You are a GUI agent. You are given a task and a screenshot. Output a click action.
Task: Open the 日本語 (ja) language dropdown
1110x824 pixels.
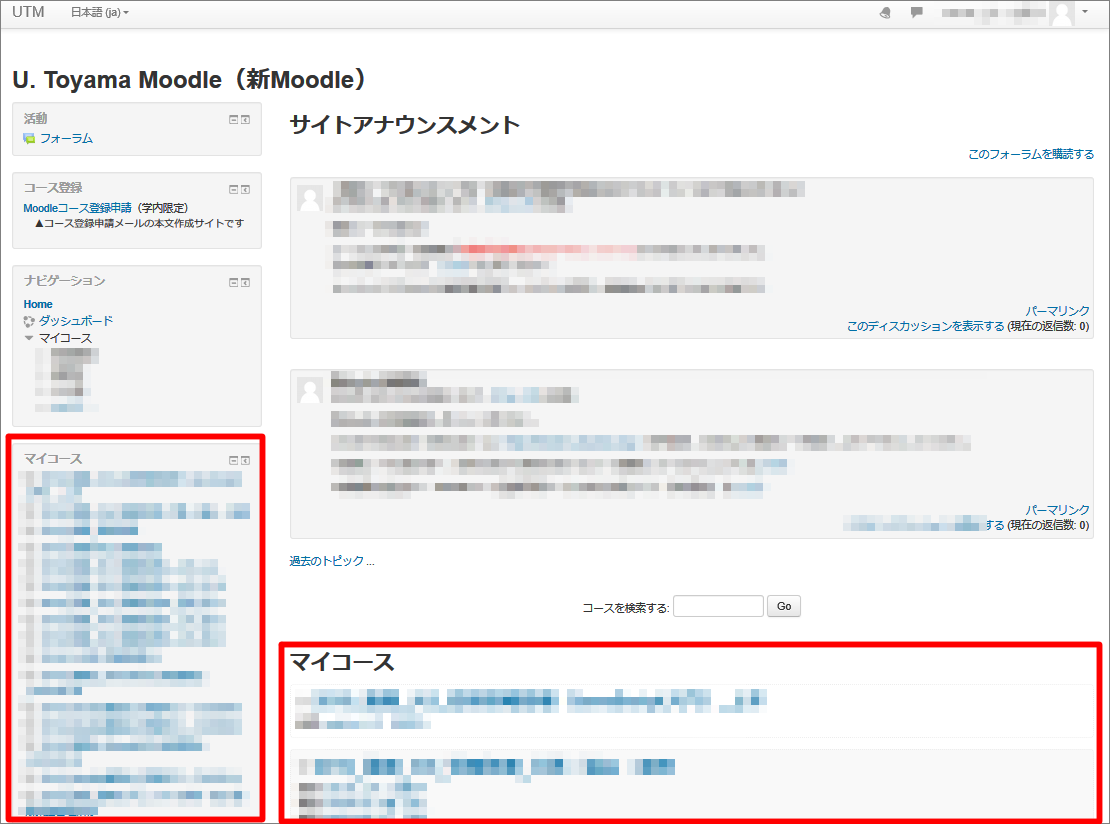pyautogui.click(x=100, y=12)
